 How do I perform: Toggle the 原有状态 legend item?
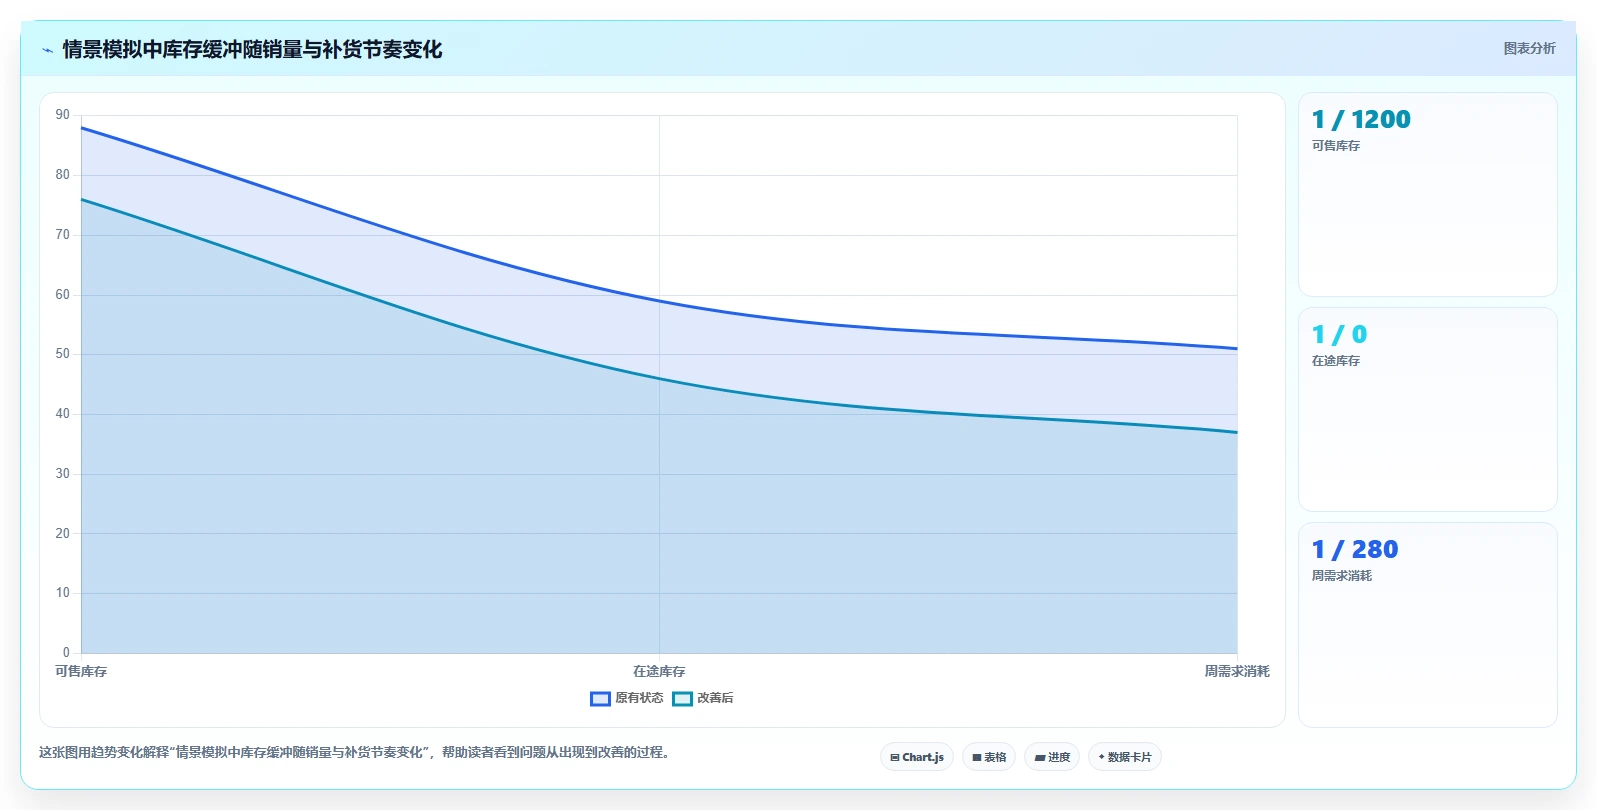click(627, 698)
